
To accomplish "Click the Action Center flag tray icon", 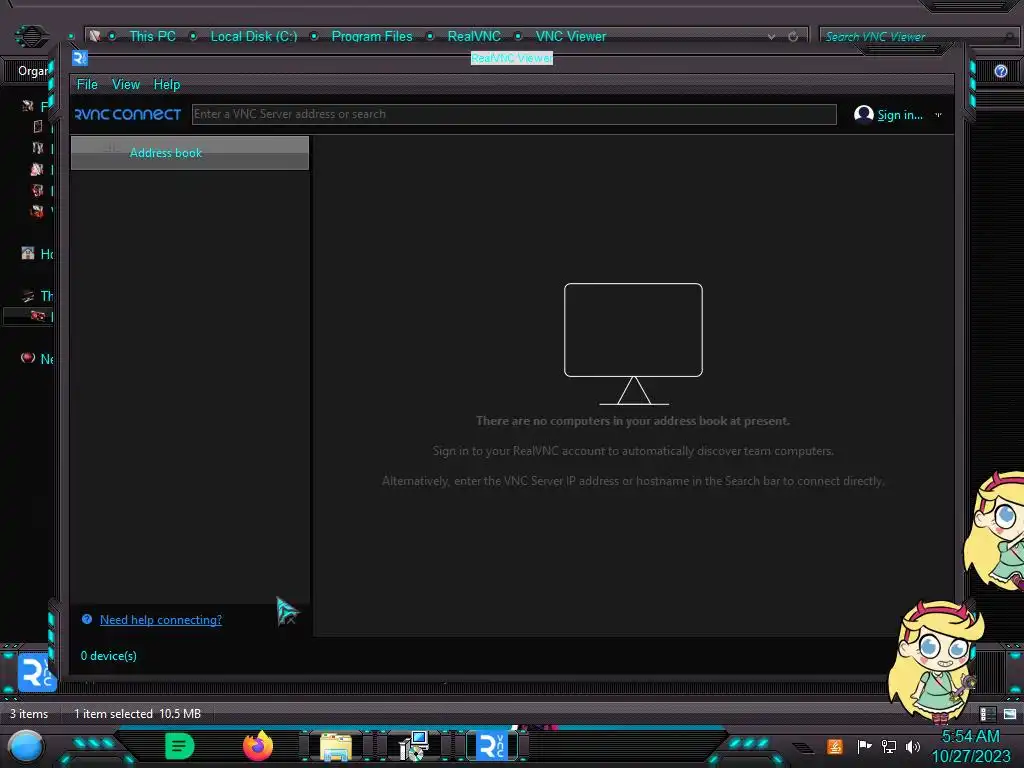I will (863, 746).
